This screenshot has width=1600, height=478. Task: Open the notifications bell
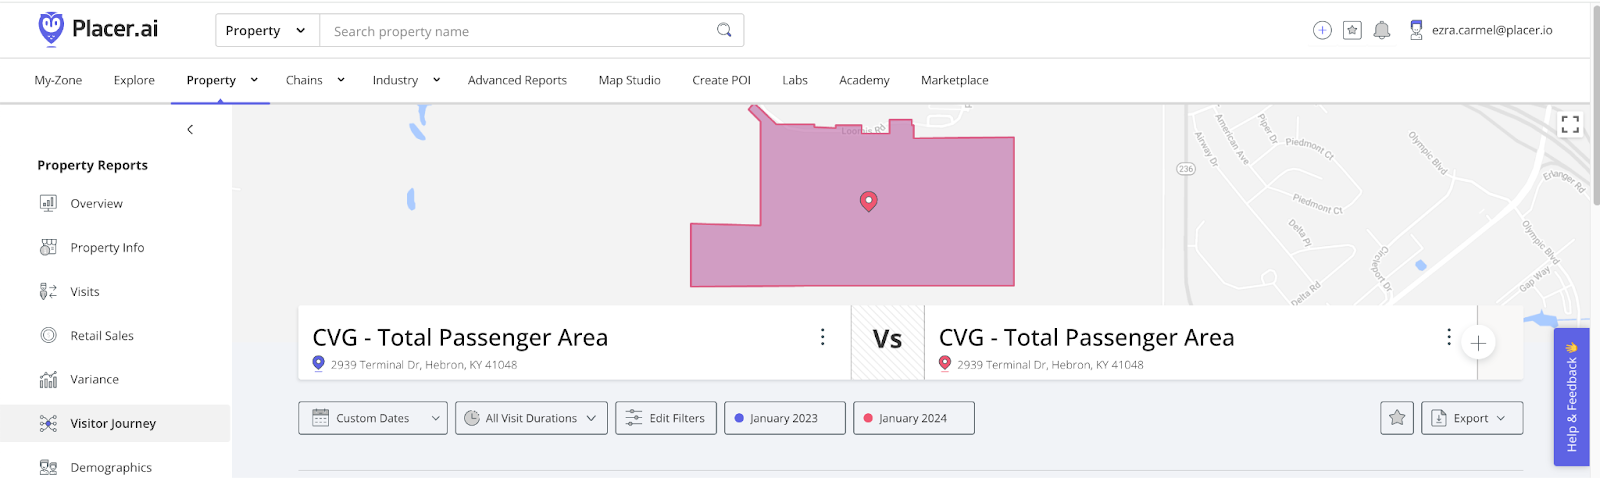(1382, 30)
